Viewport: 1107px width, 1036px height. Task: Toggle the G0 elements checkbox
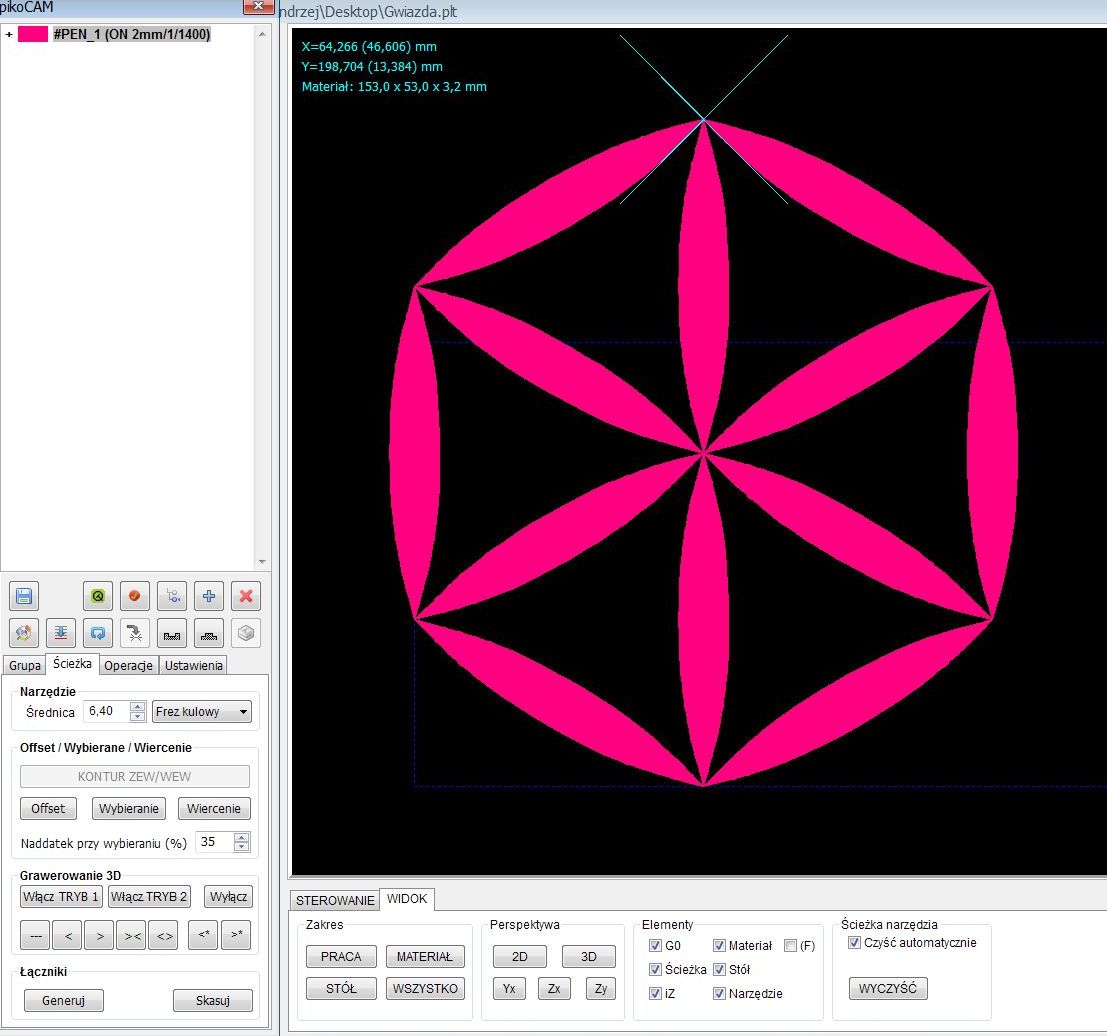(x=655, y=946)
